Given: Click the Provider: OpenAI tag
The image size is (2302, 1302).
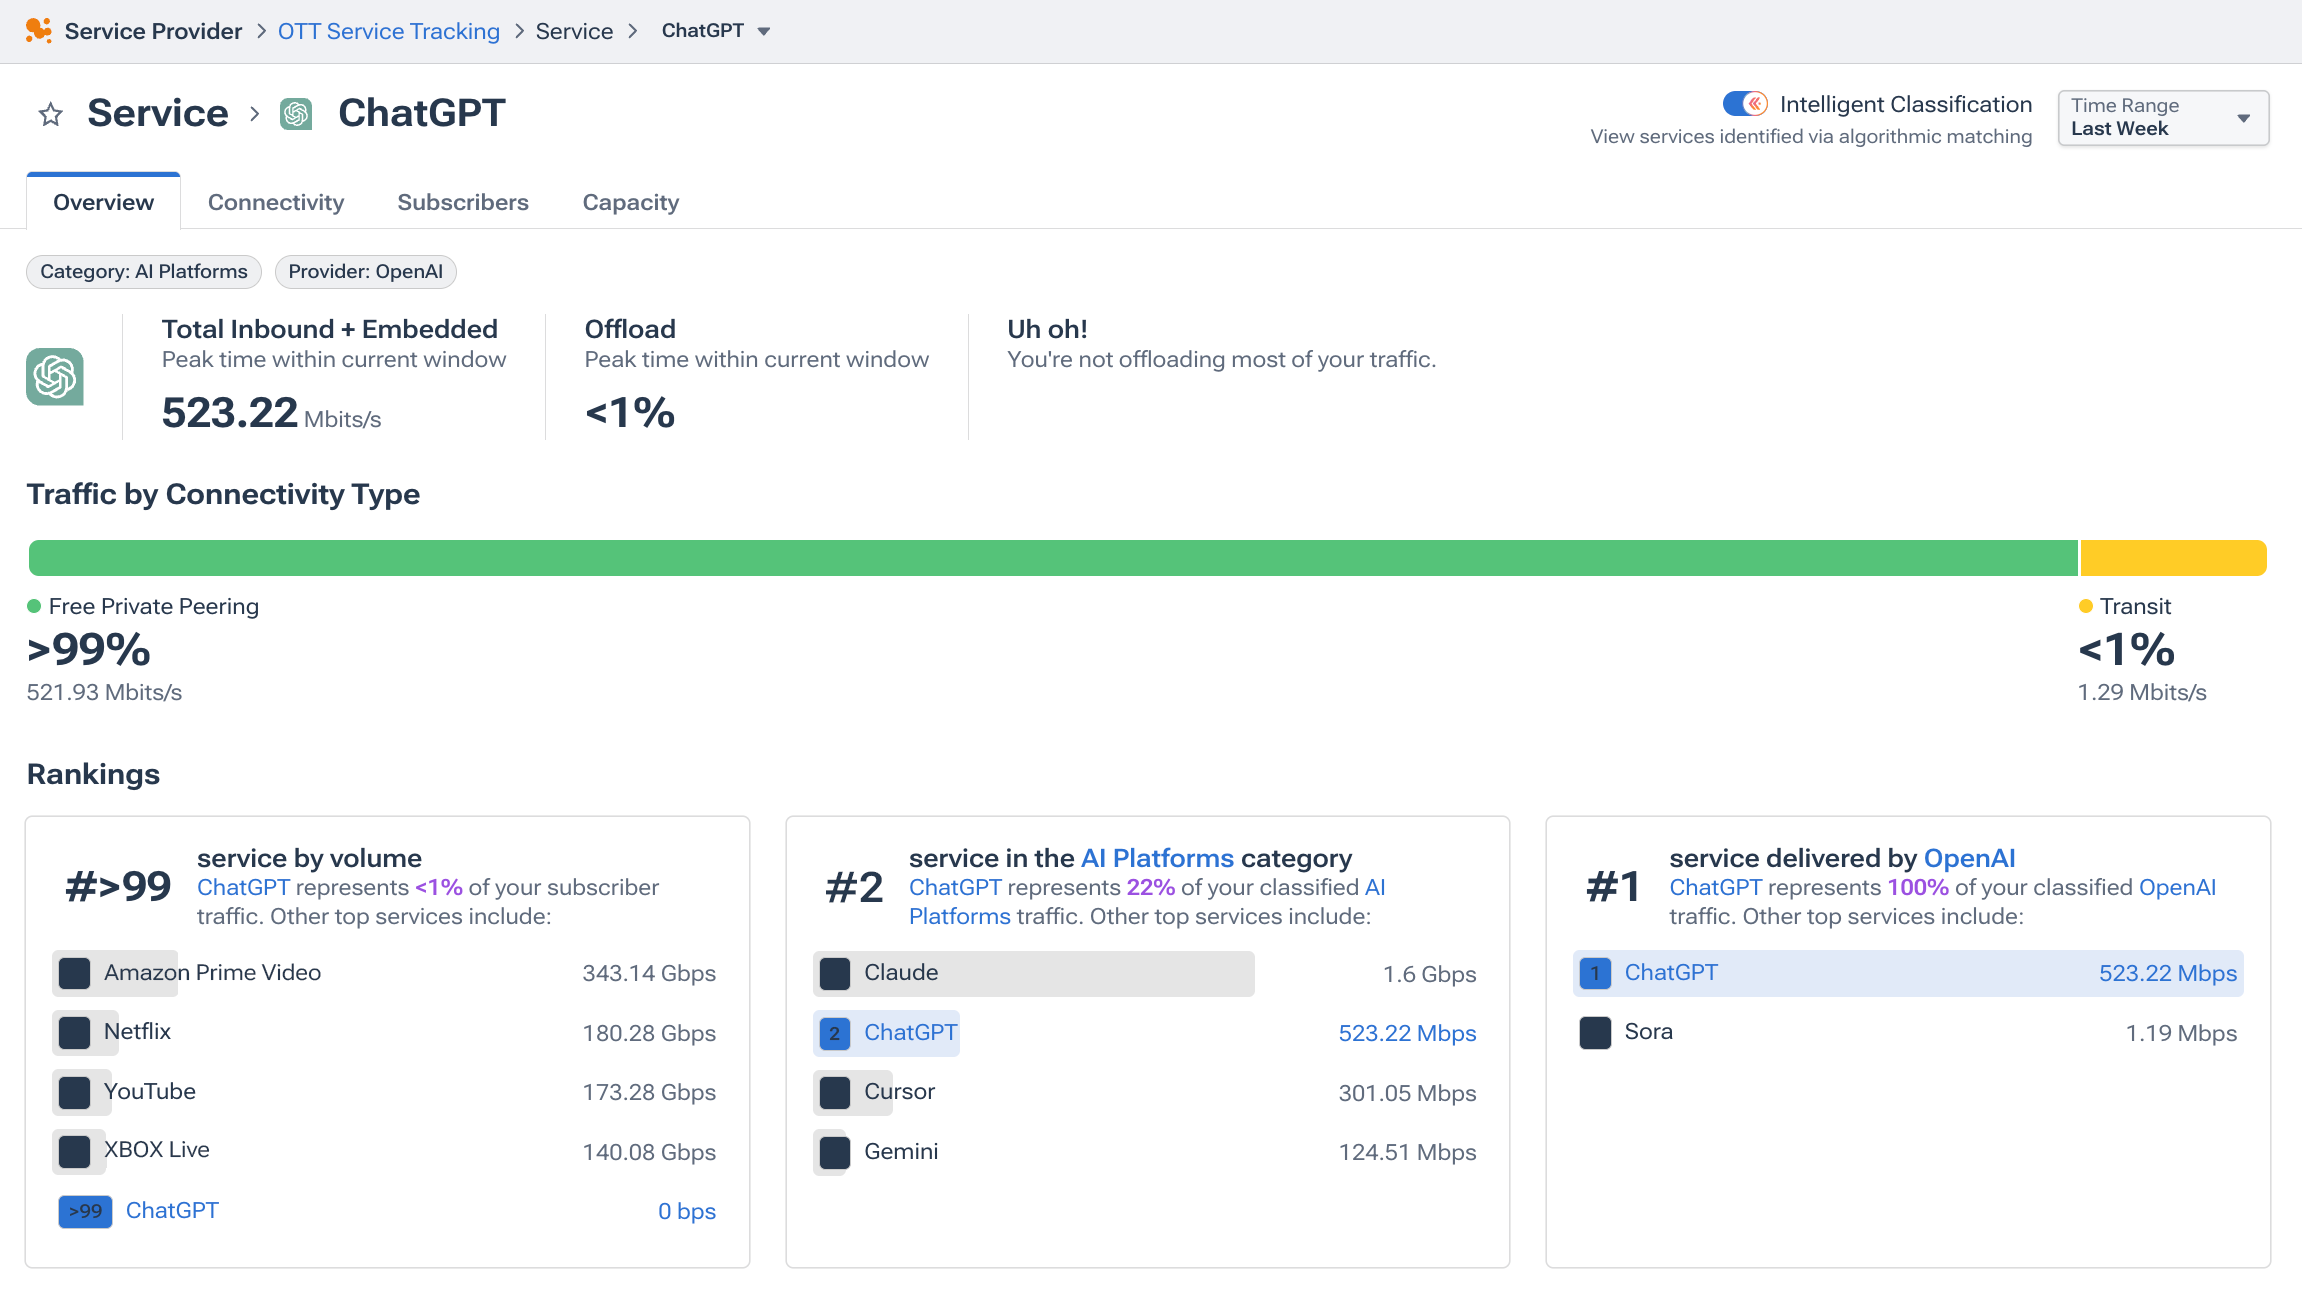Looking at the screenshot, I should [x=366, y=271].
